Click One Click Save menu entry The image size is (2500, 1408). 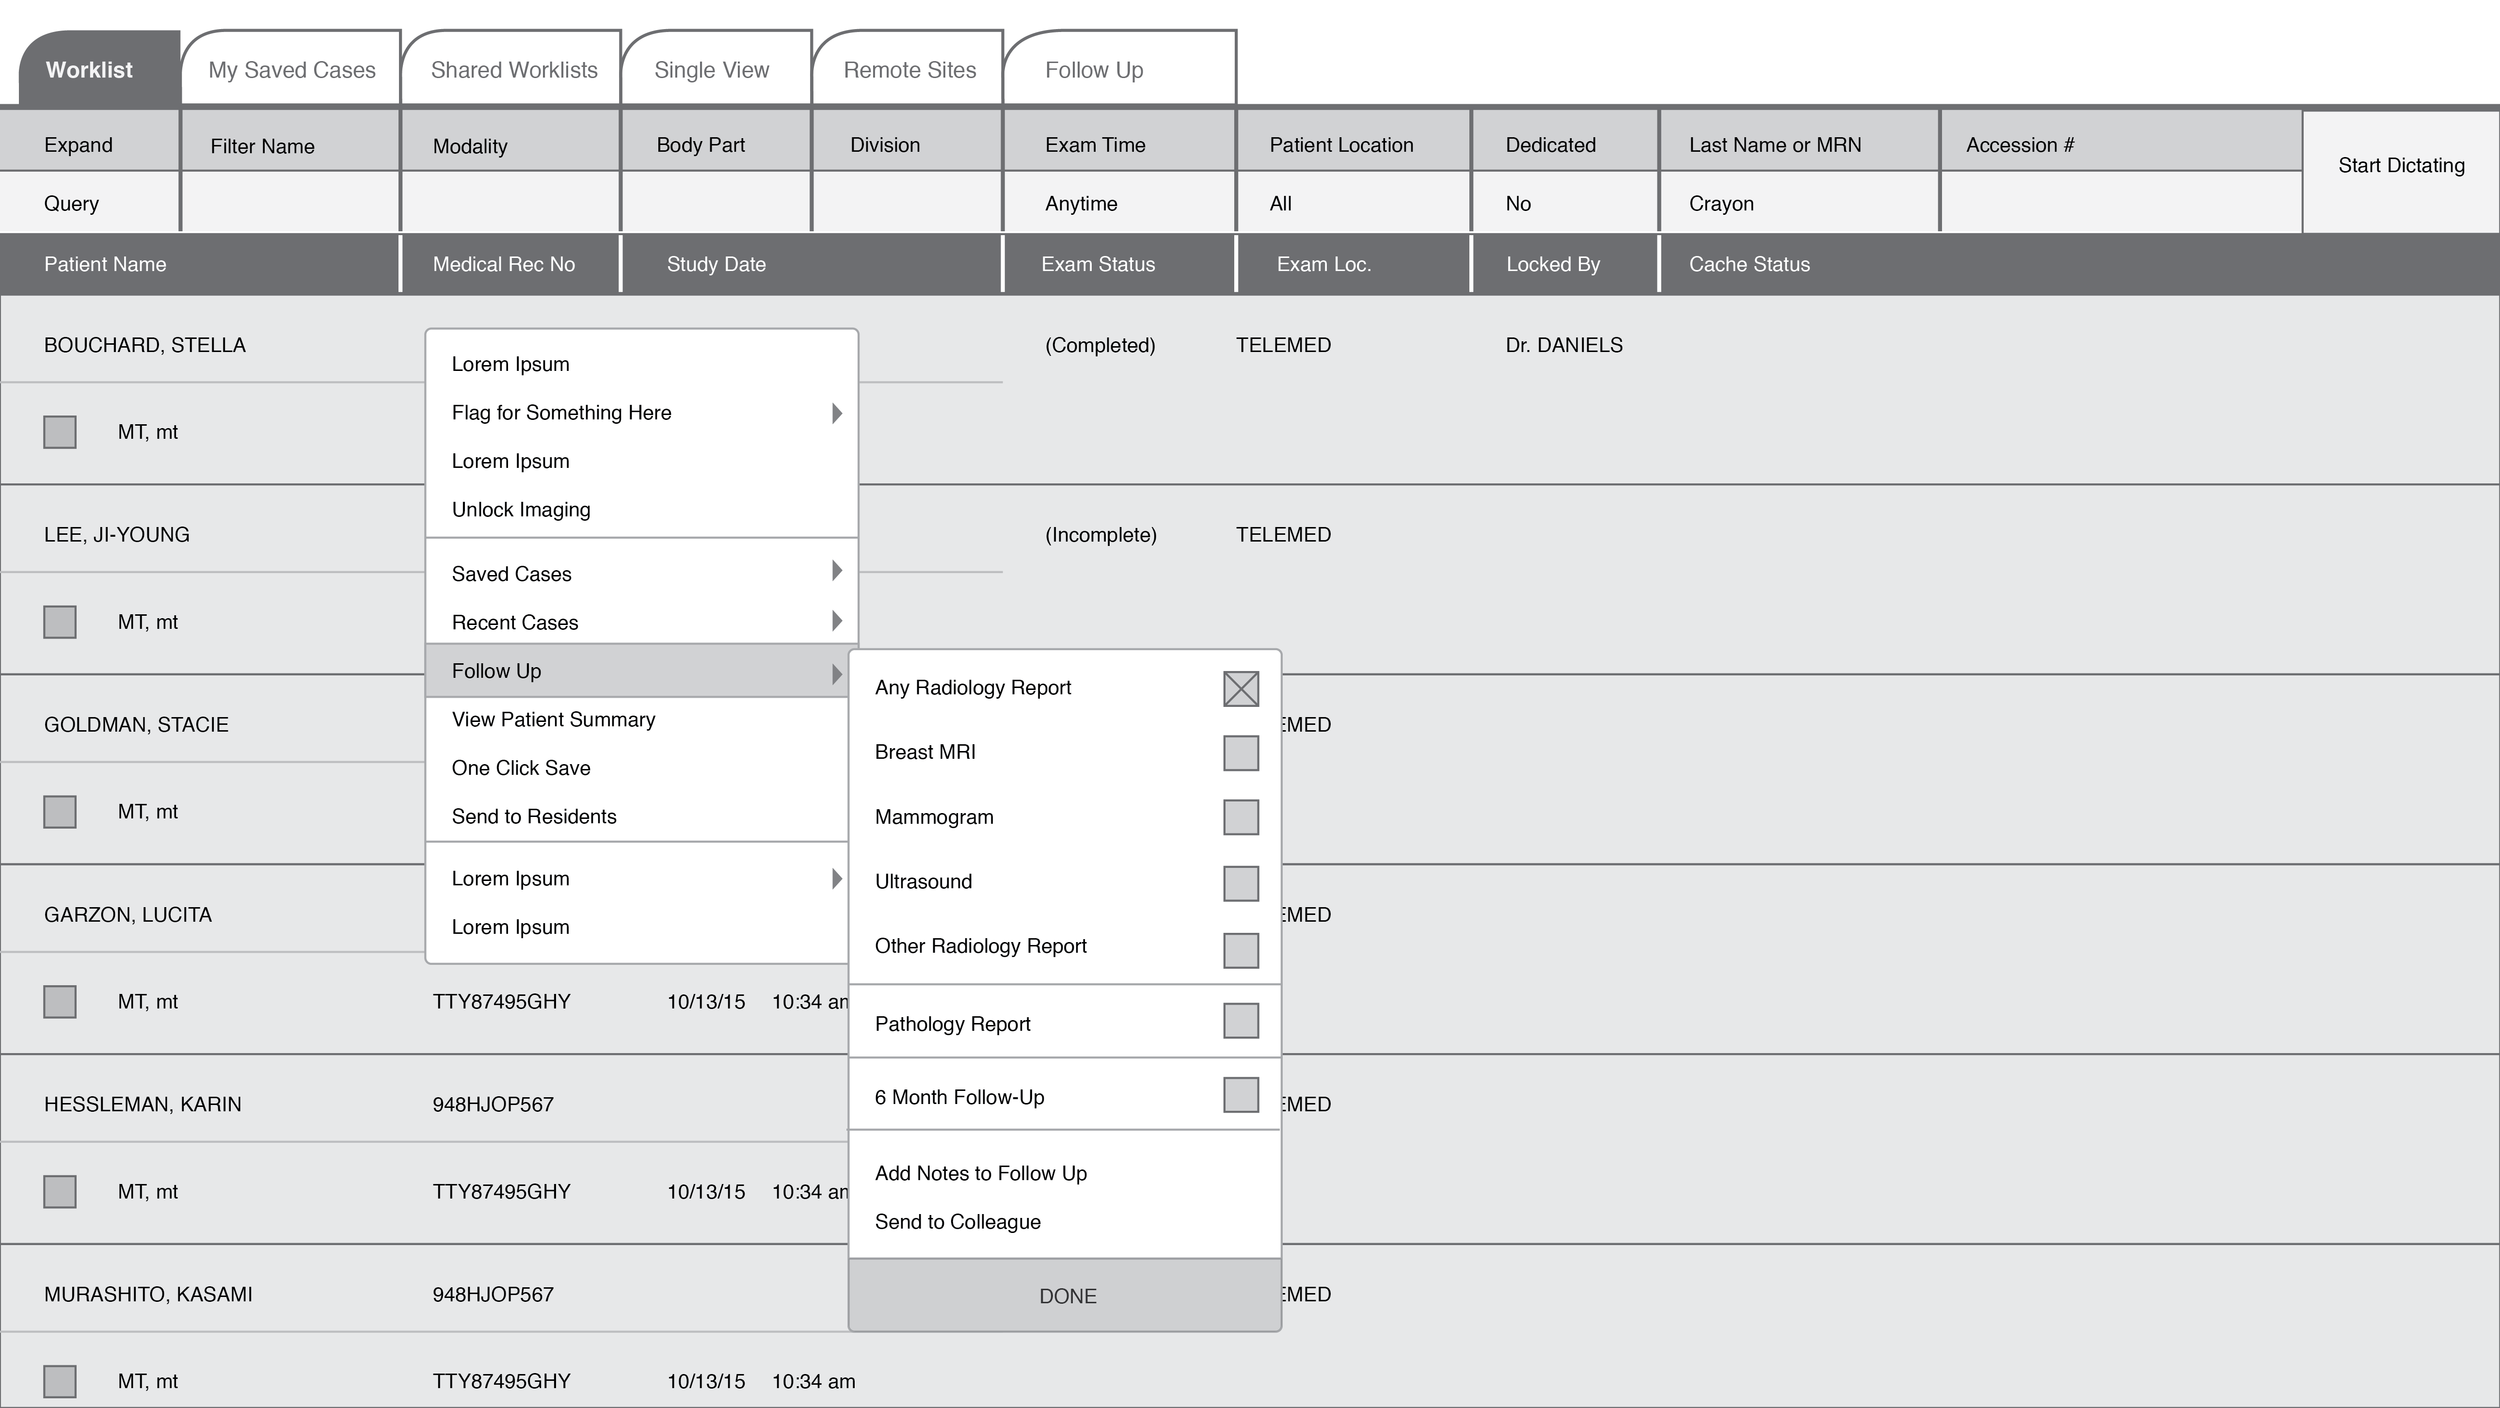point(637,768)
